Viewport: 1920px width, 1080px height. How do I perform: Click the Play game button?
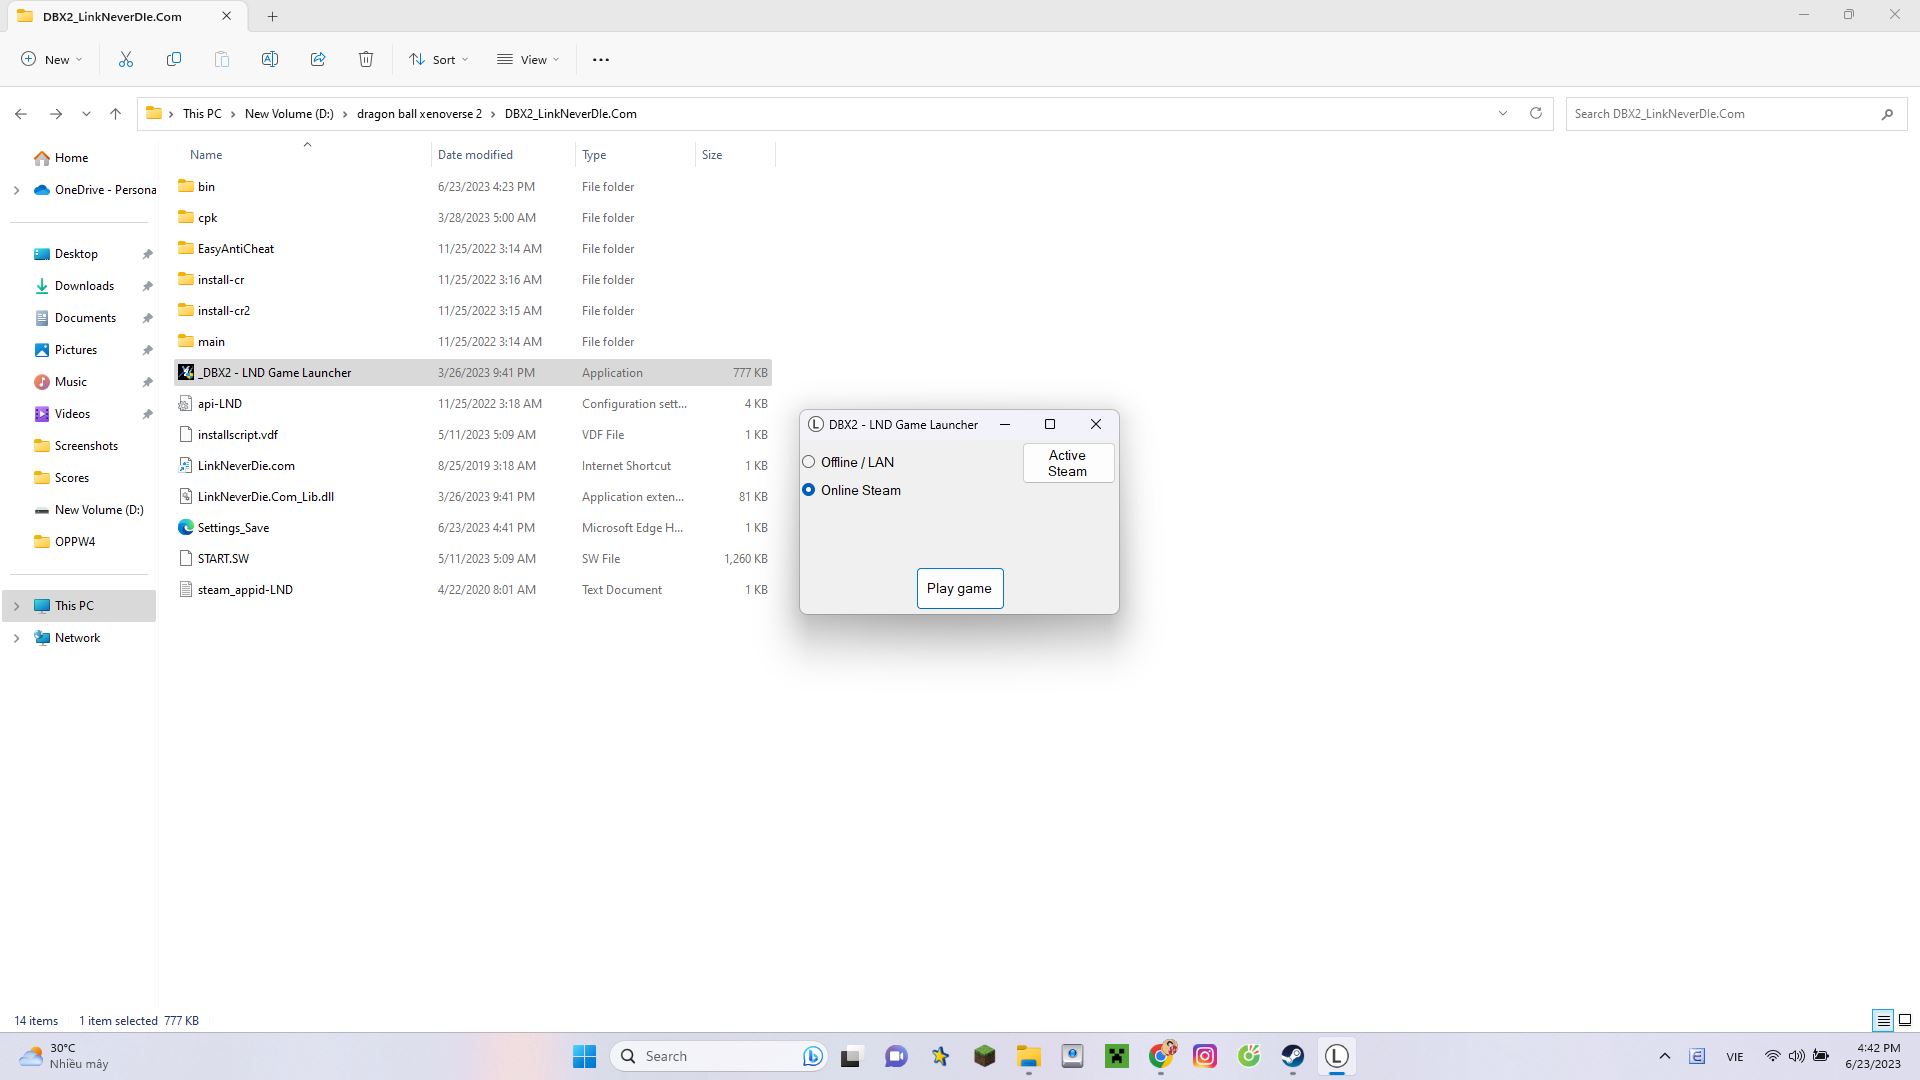pyautogui.click(x=960, y=588)
